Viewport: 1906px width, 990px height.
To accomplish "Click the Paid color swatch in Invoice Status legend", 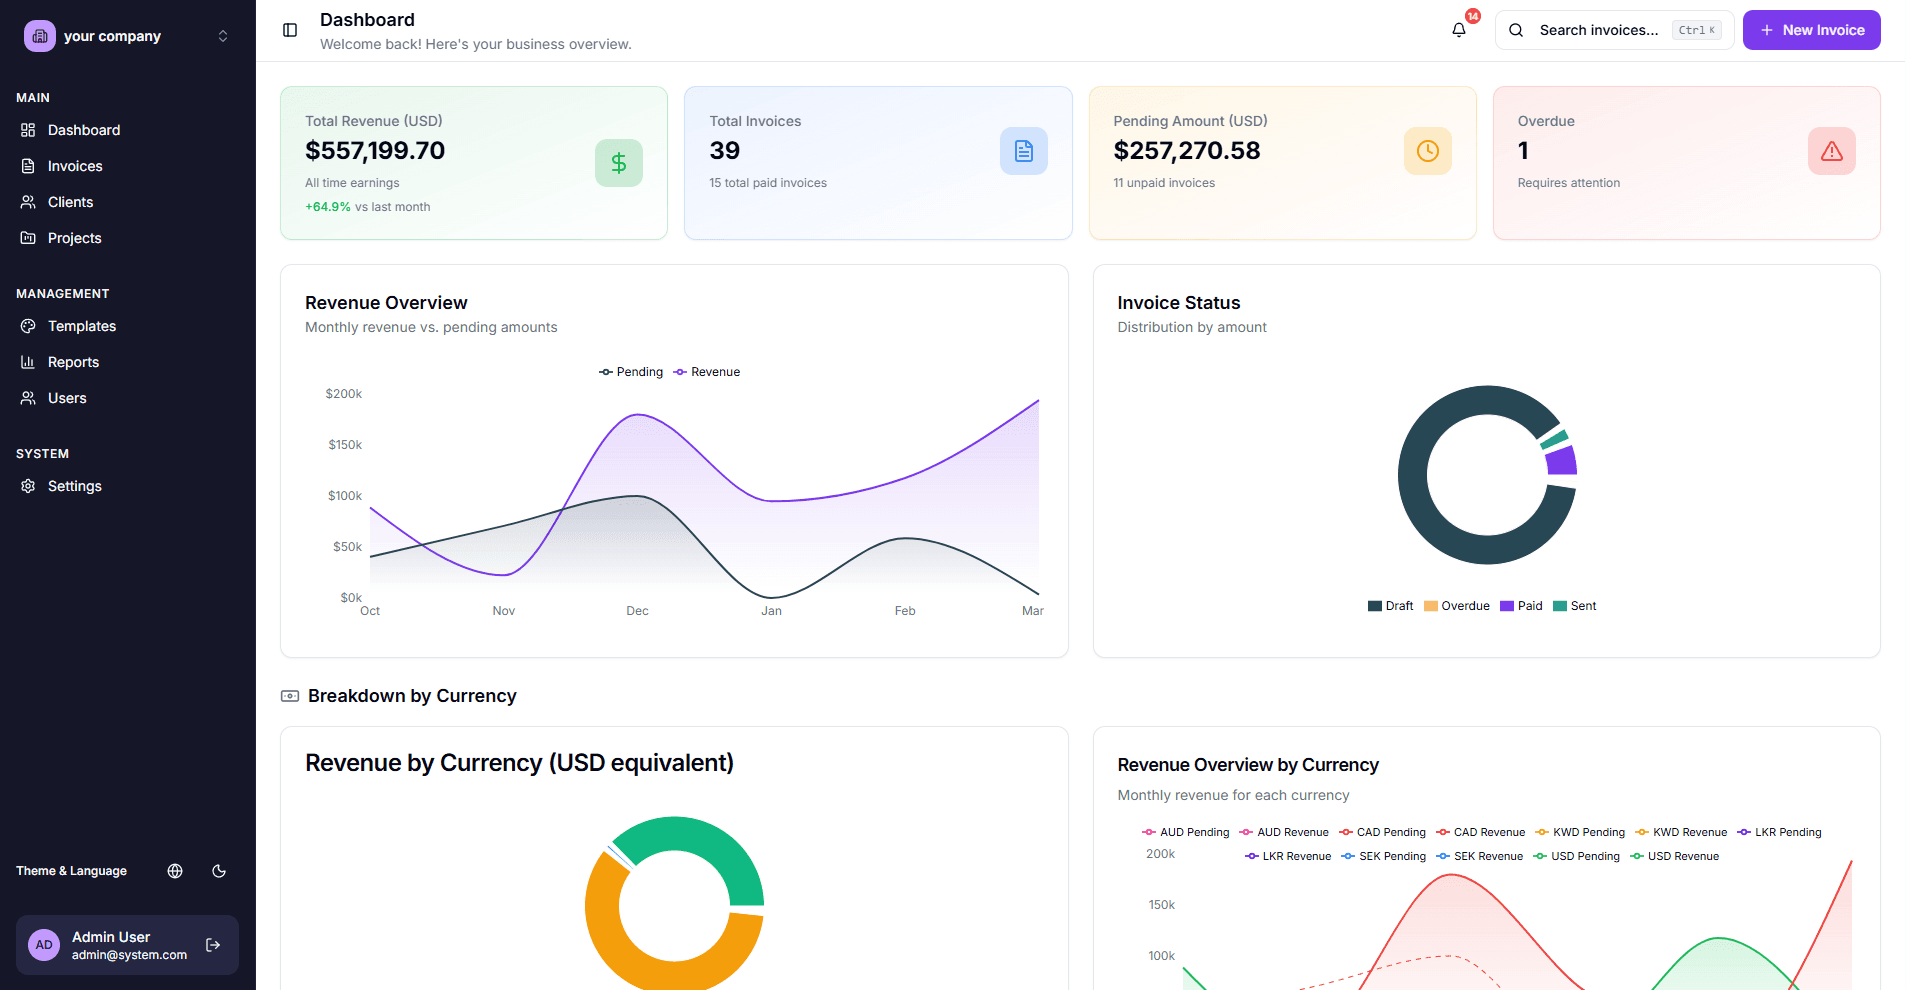I will [x=1507, y=605].
